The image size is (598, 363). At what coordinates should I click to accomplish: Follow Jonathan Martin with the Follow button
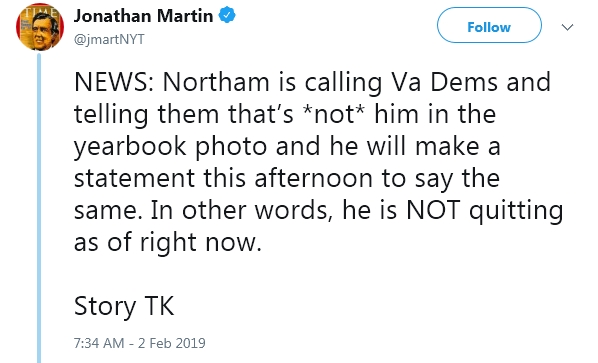(x=489, y=25)
